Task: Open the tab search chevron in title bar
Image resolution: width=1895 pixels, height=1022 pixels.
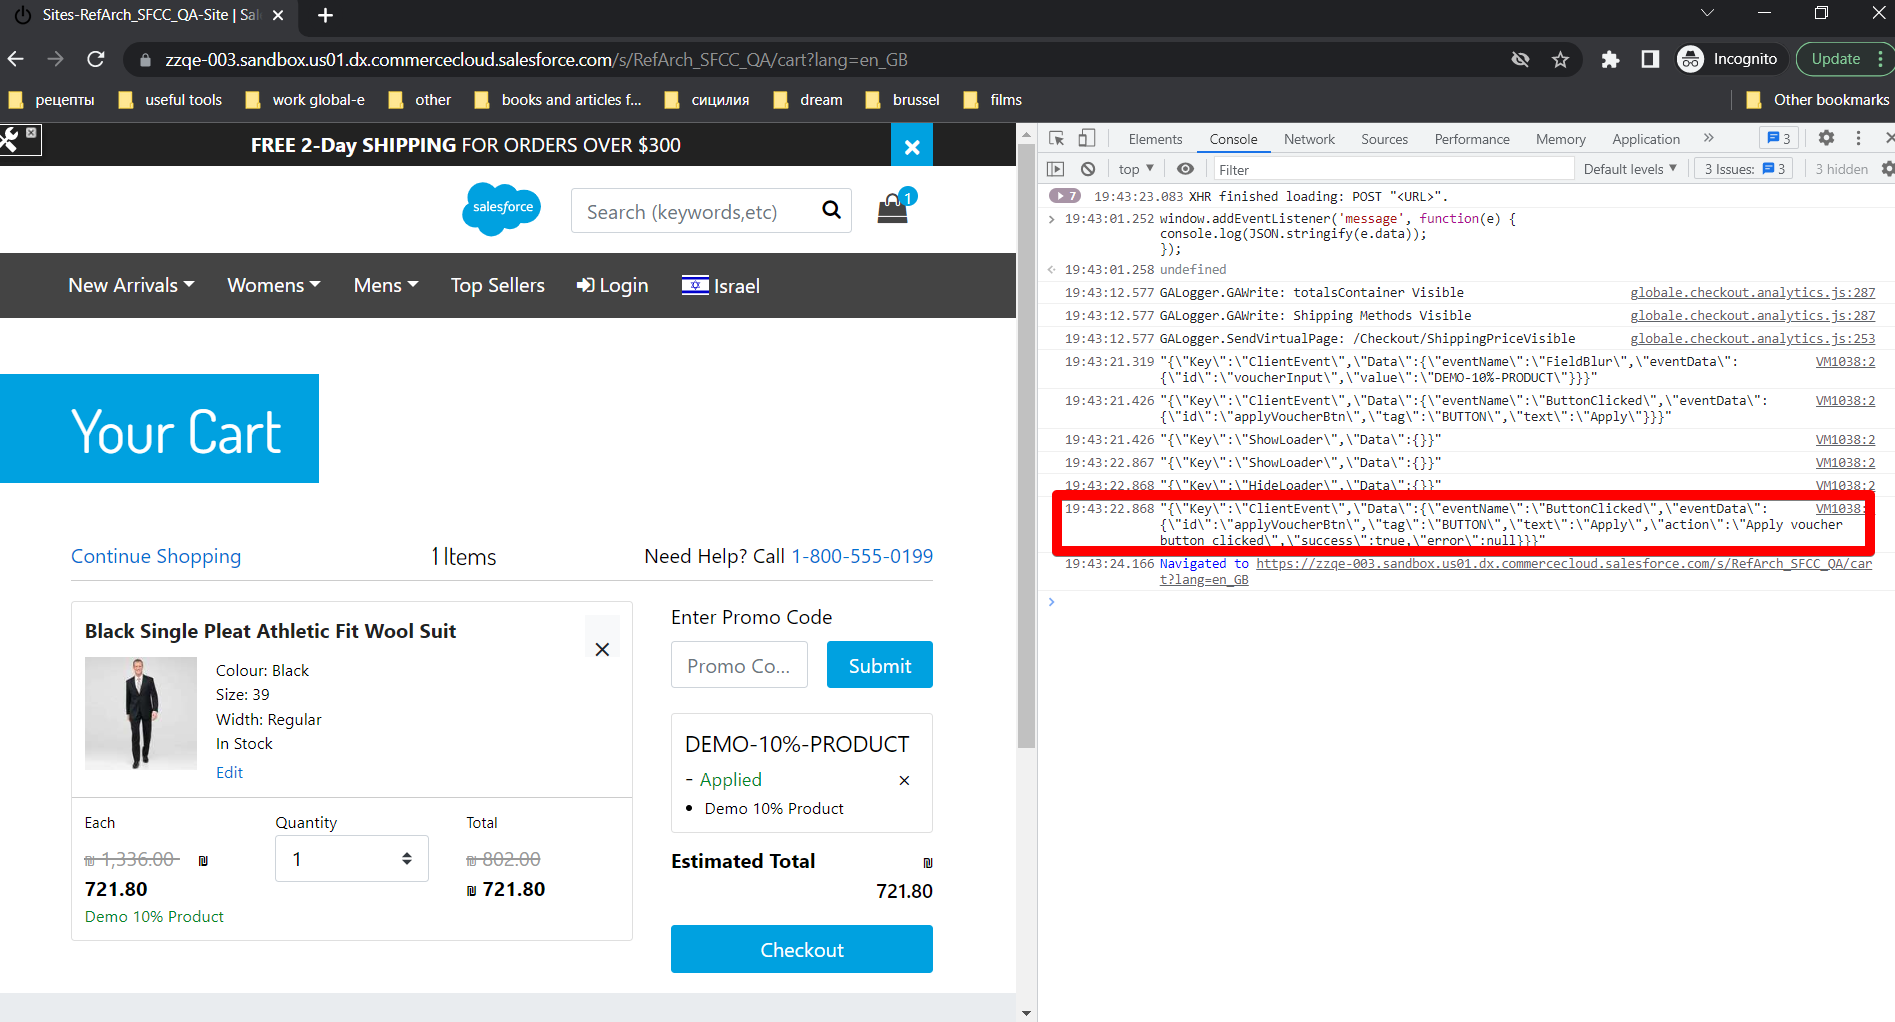Action: coord(1707,13)
